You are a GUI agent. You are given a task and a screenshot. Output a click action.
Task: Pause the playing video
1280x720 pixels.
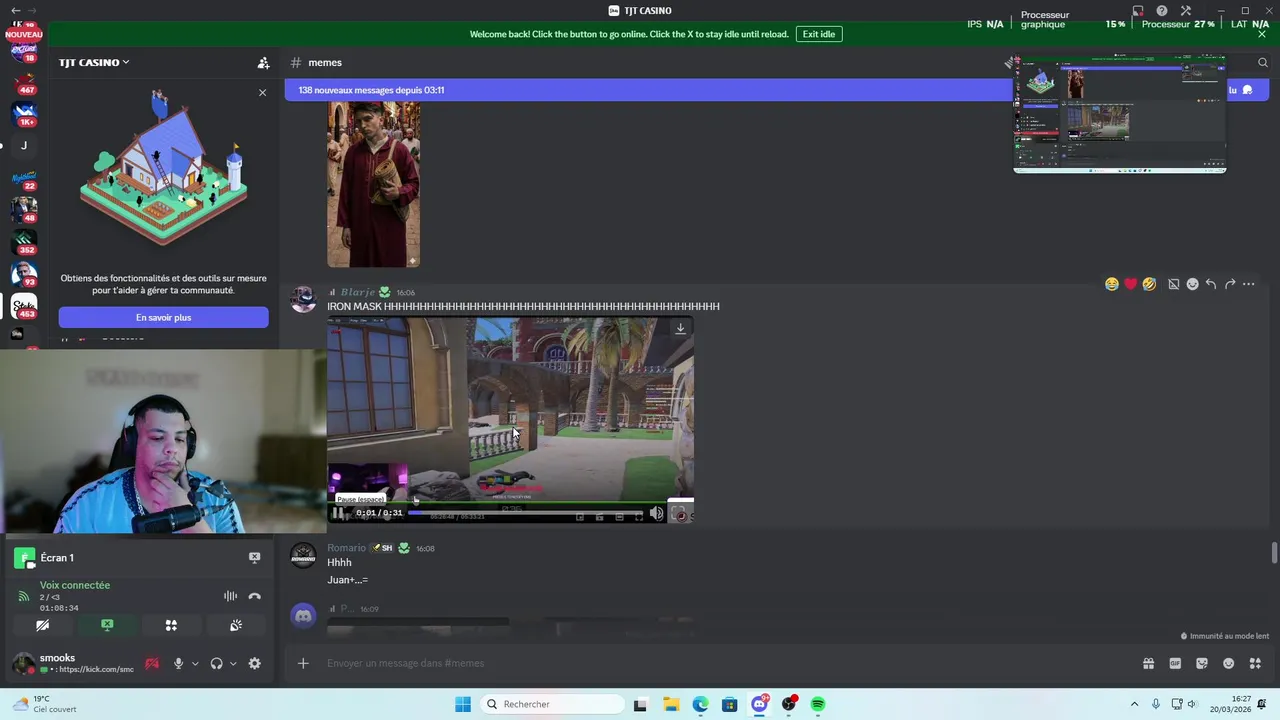pyautogui.click(x=338, y=513)
